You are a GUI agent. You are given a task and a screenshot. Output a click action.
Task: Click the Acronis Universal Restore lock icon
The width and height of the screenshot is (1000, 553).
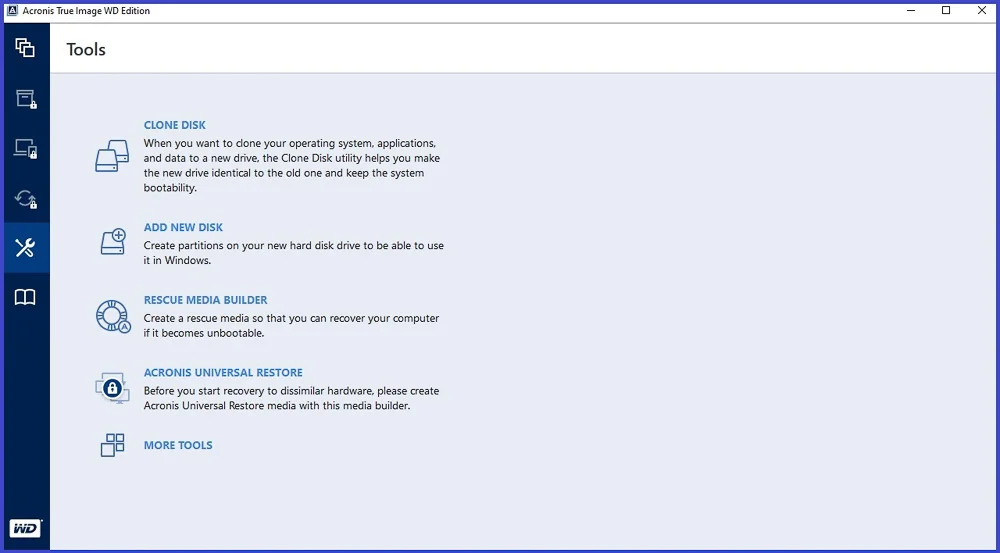[112, 388]
